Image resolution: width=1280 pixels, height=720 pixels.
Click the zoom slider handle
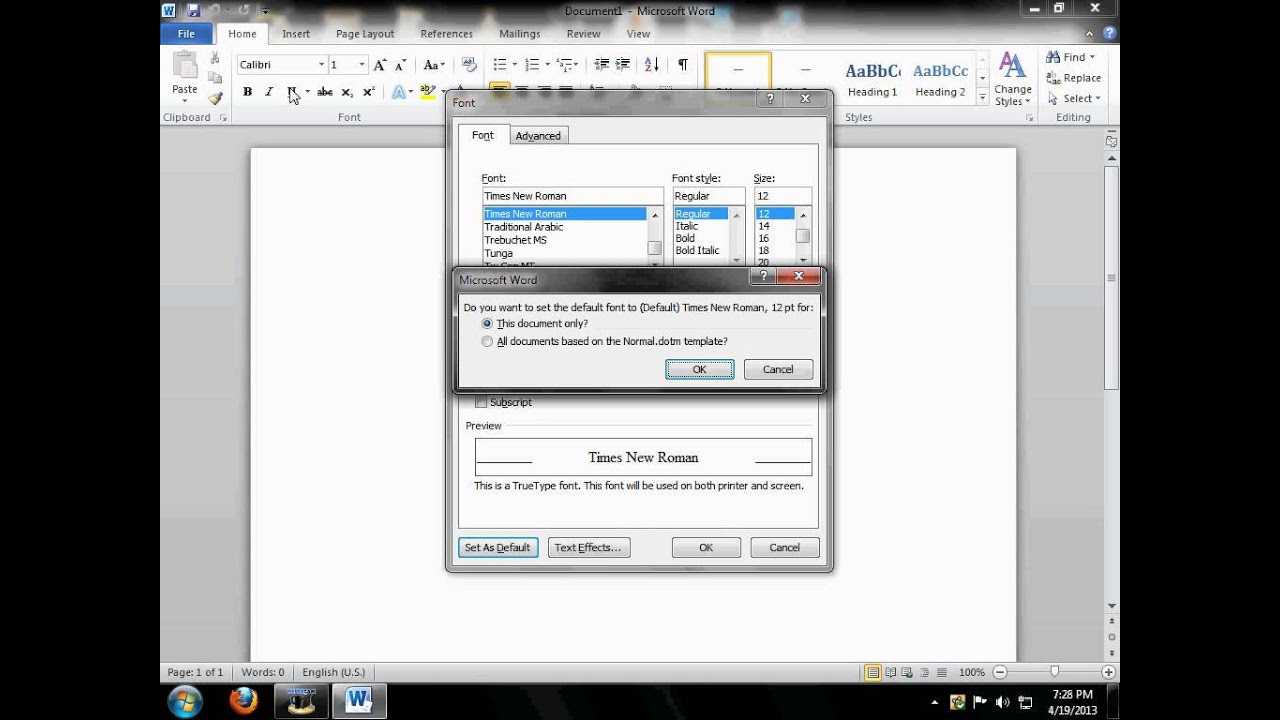(1054, 672)
